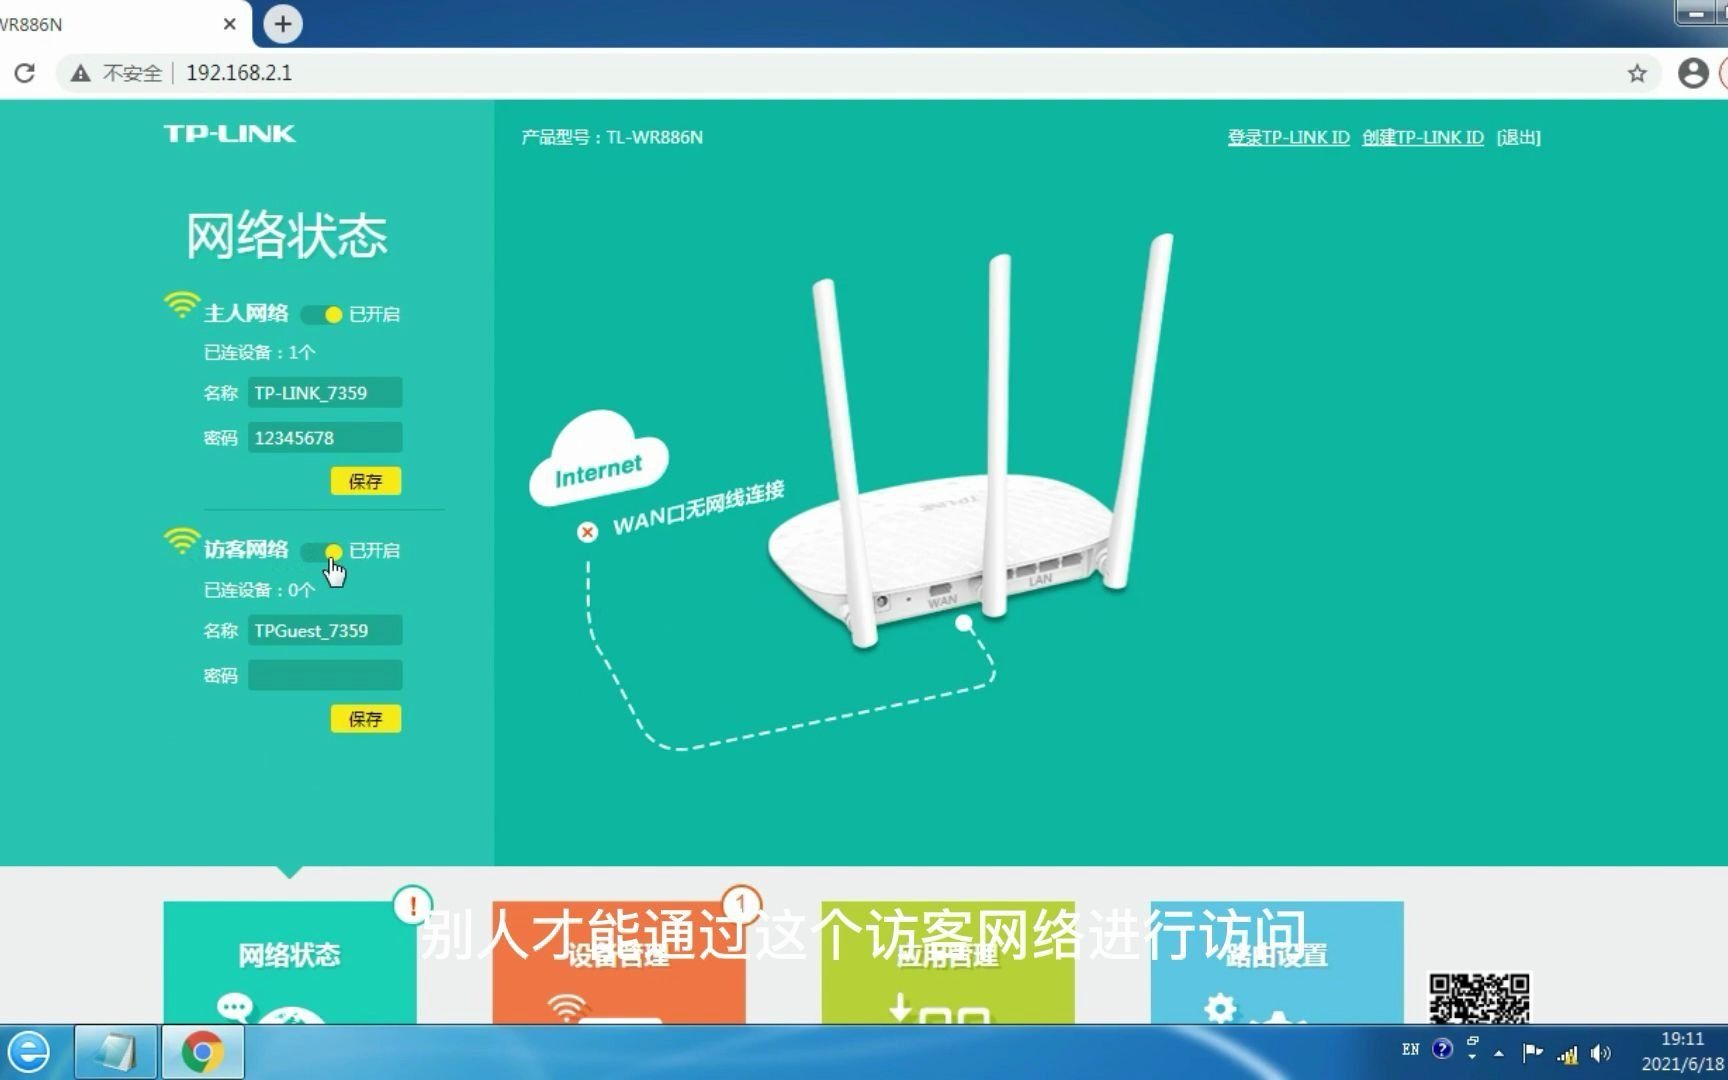Click the guest network name field TPGuest_7359
1728x1080 pixels.
coord(325,631)
